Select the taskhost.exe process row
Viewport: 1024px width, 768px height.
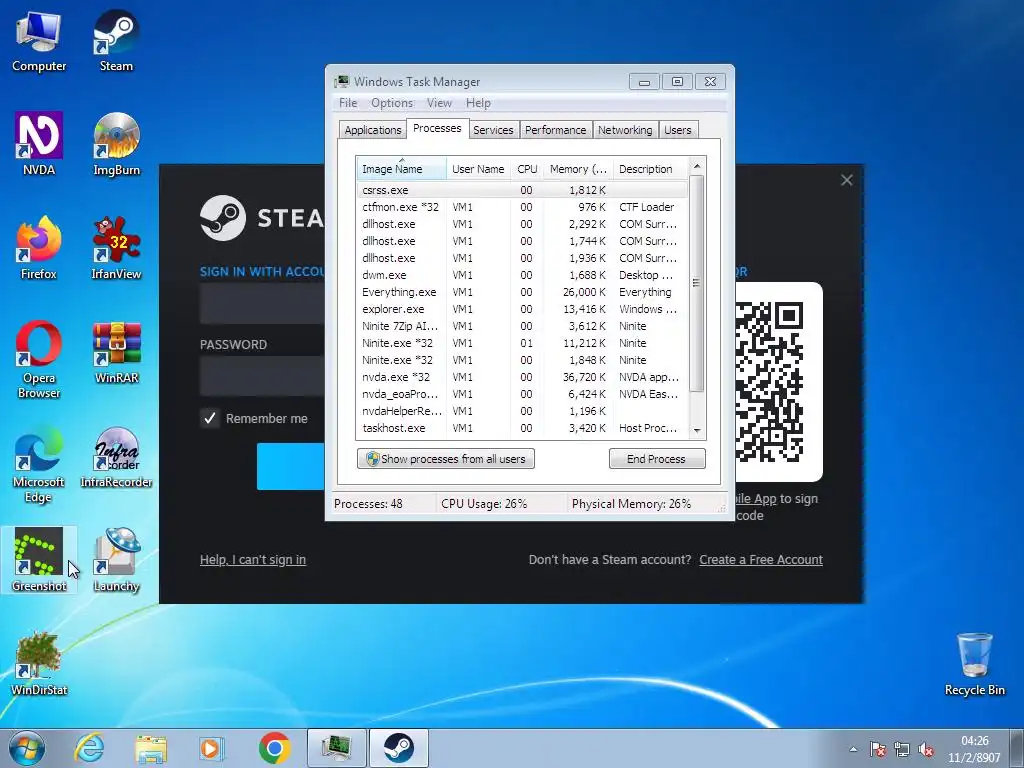pos(522,428)
